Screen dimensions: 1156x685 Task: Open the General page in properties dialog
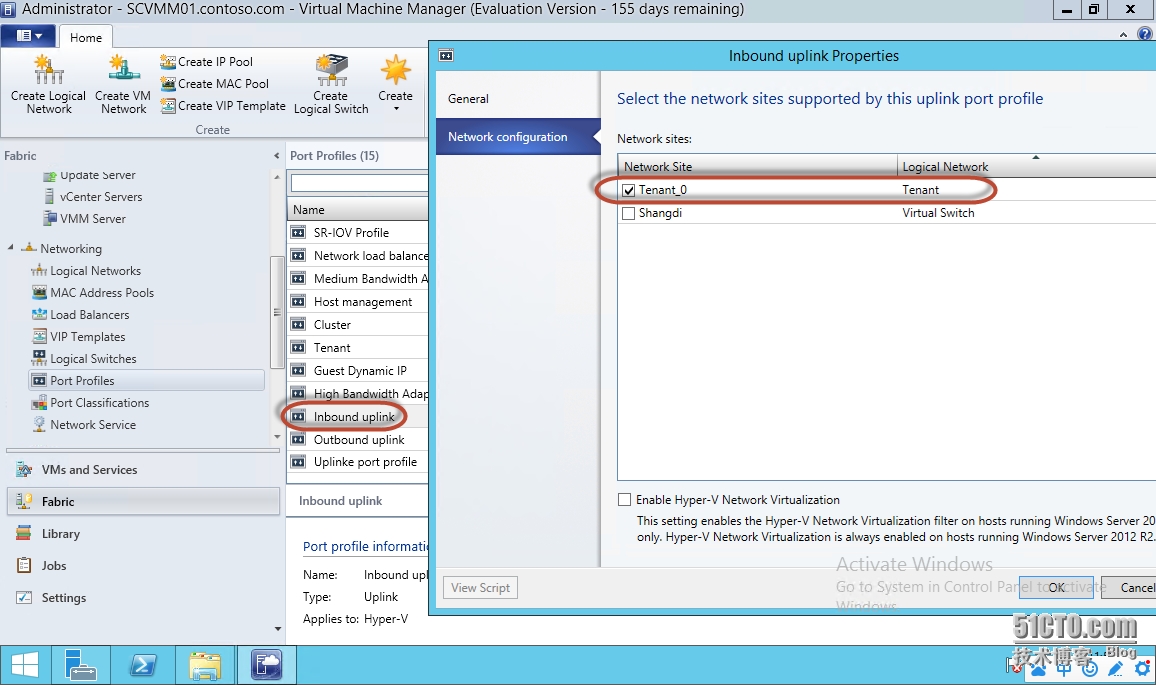[518, 99]
